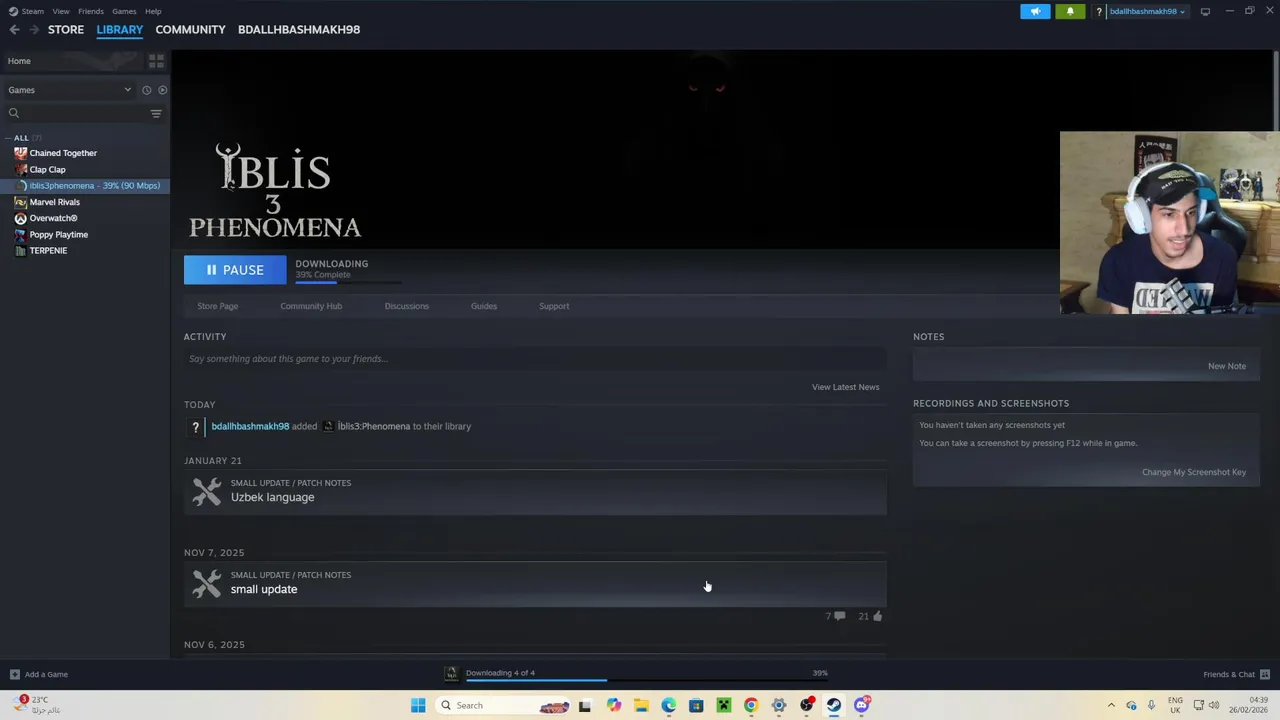
Task: Open bdallhbashmakh98 profile in activity feed
Action: pyautogui.click(x=250, y=426)
